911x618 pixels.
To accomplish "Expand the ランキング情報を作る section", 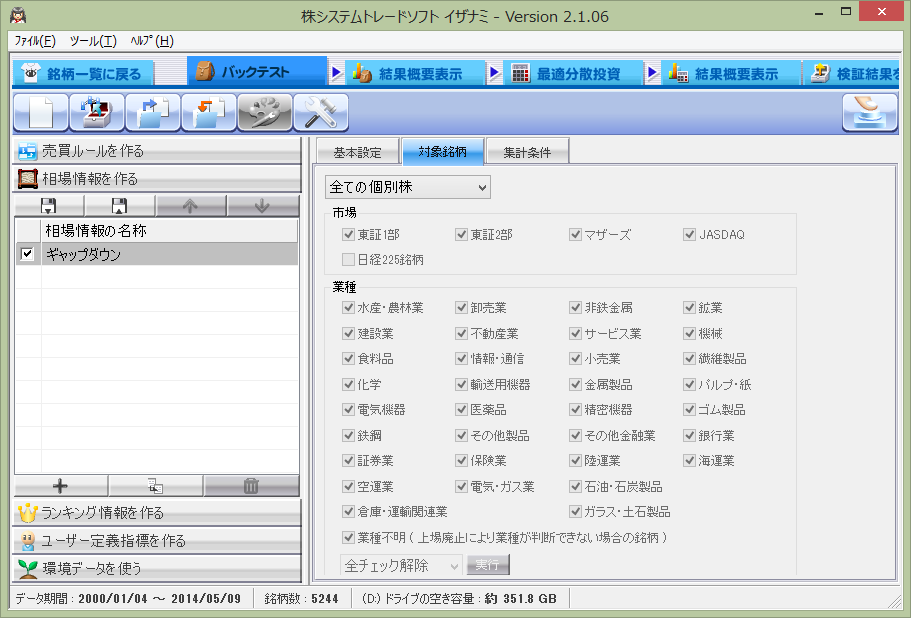I will point(157,512).
